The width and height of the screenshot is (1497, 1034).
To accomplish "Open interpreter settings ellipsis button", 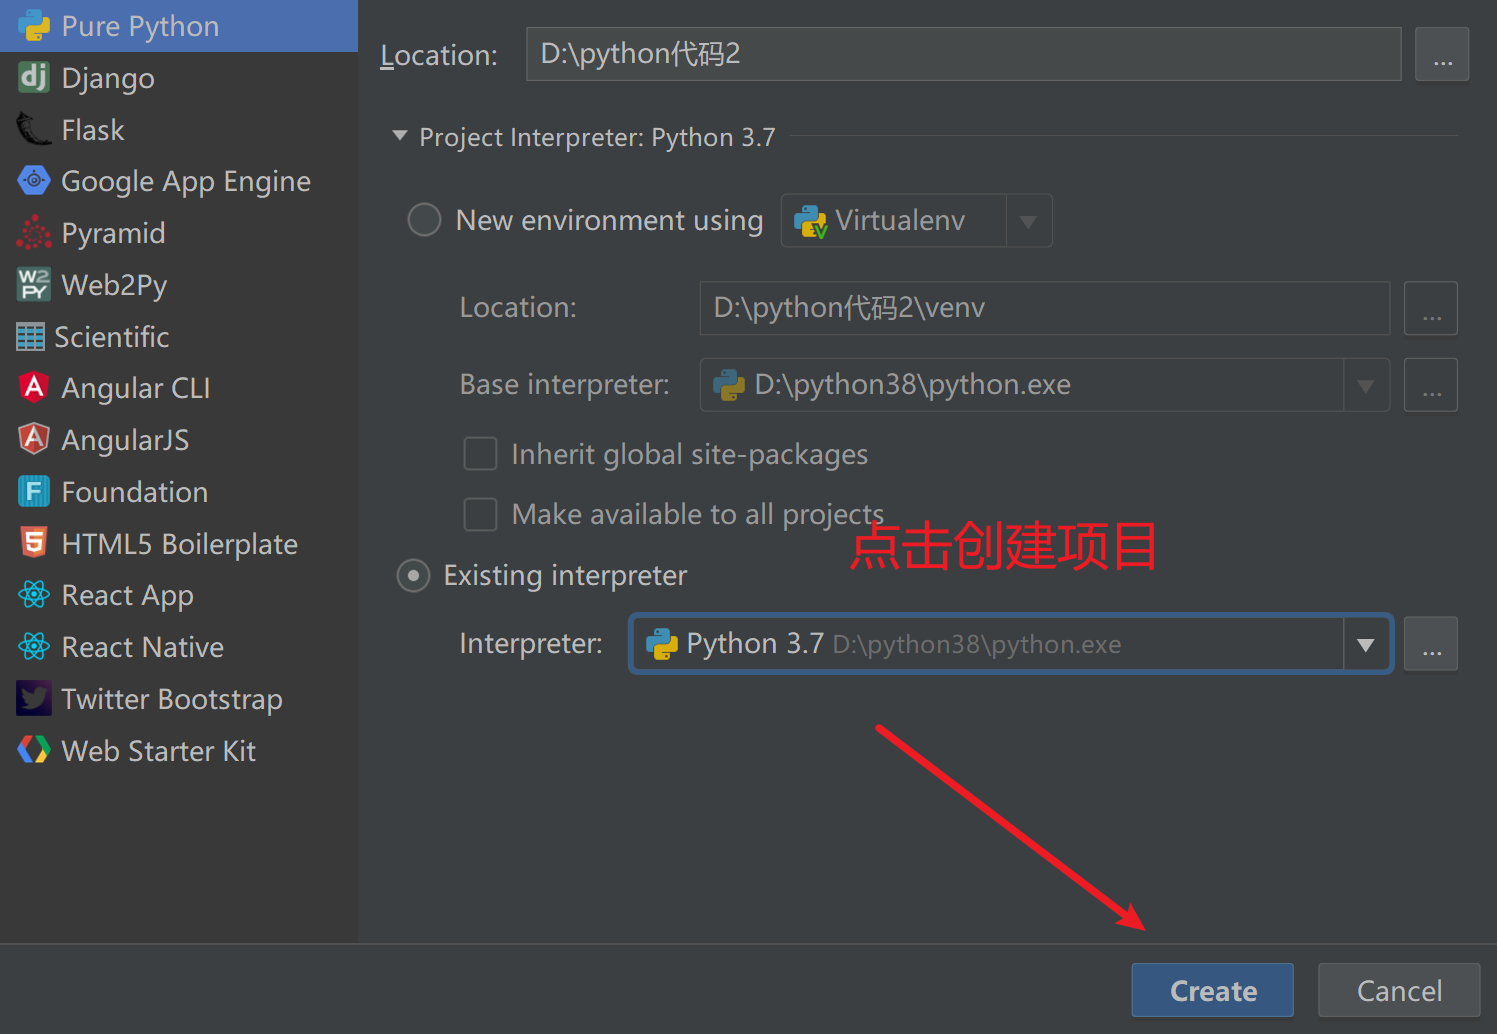I will (x=1431, y=644).
